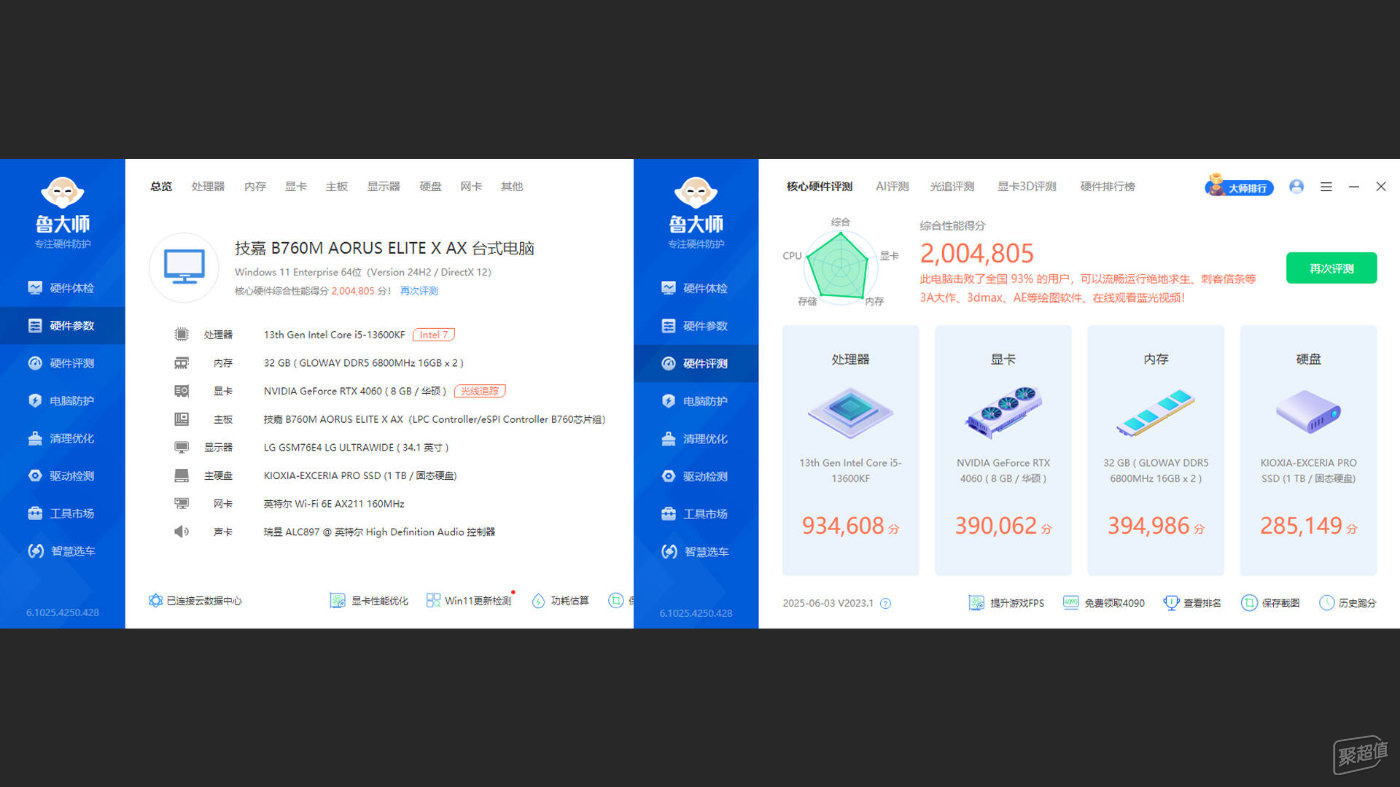Image resolution: width=1400 pixels, height=787 pixels.
Task: Open 功耗估算 tool
Action: pyautogui.click(x=560, y=600)
